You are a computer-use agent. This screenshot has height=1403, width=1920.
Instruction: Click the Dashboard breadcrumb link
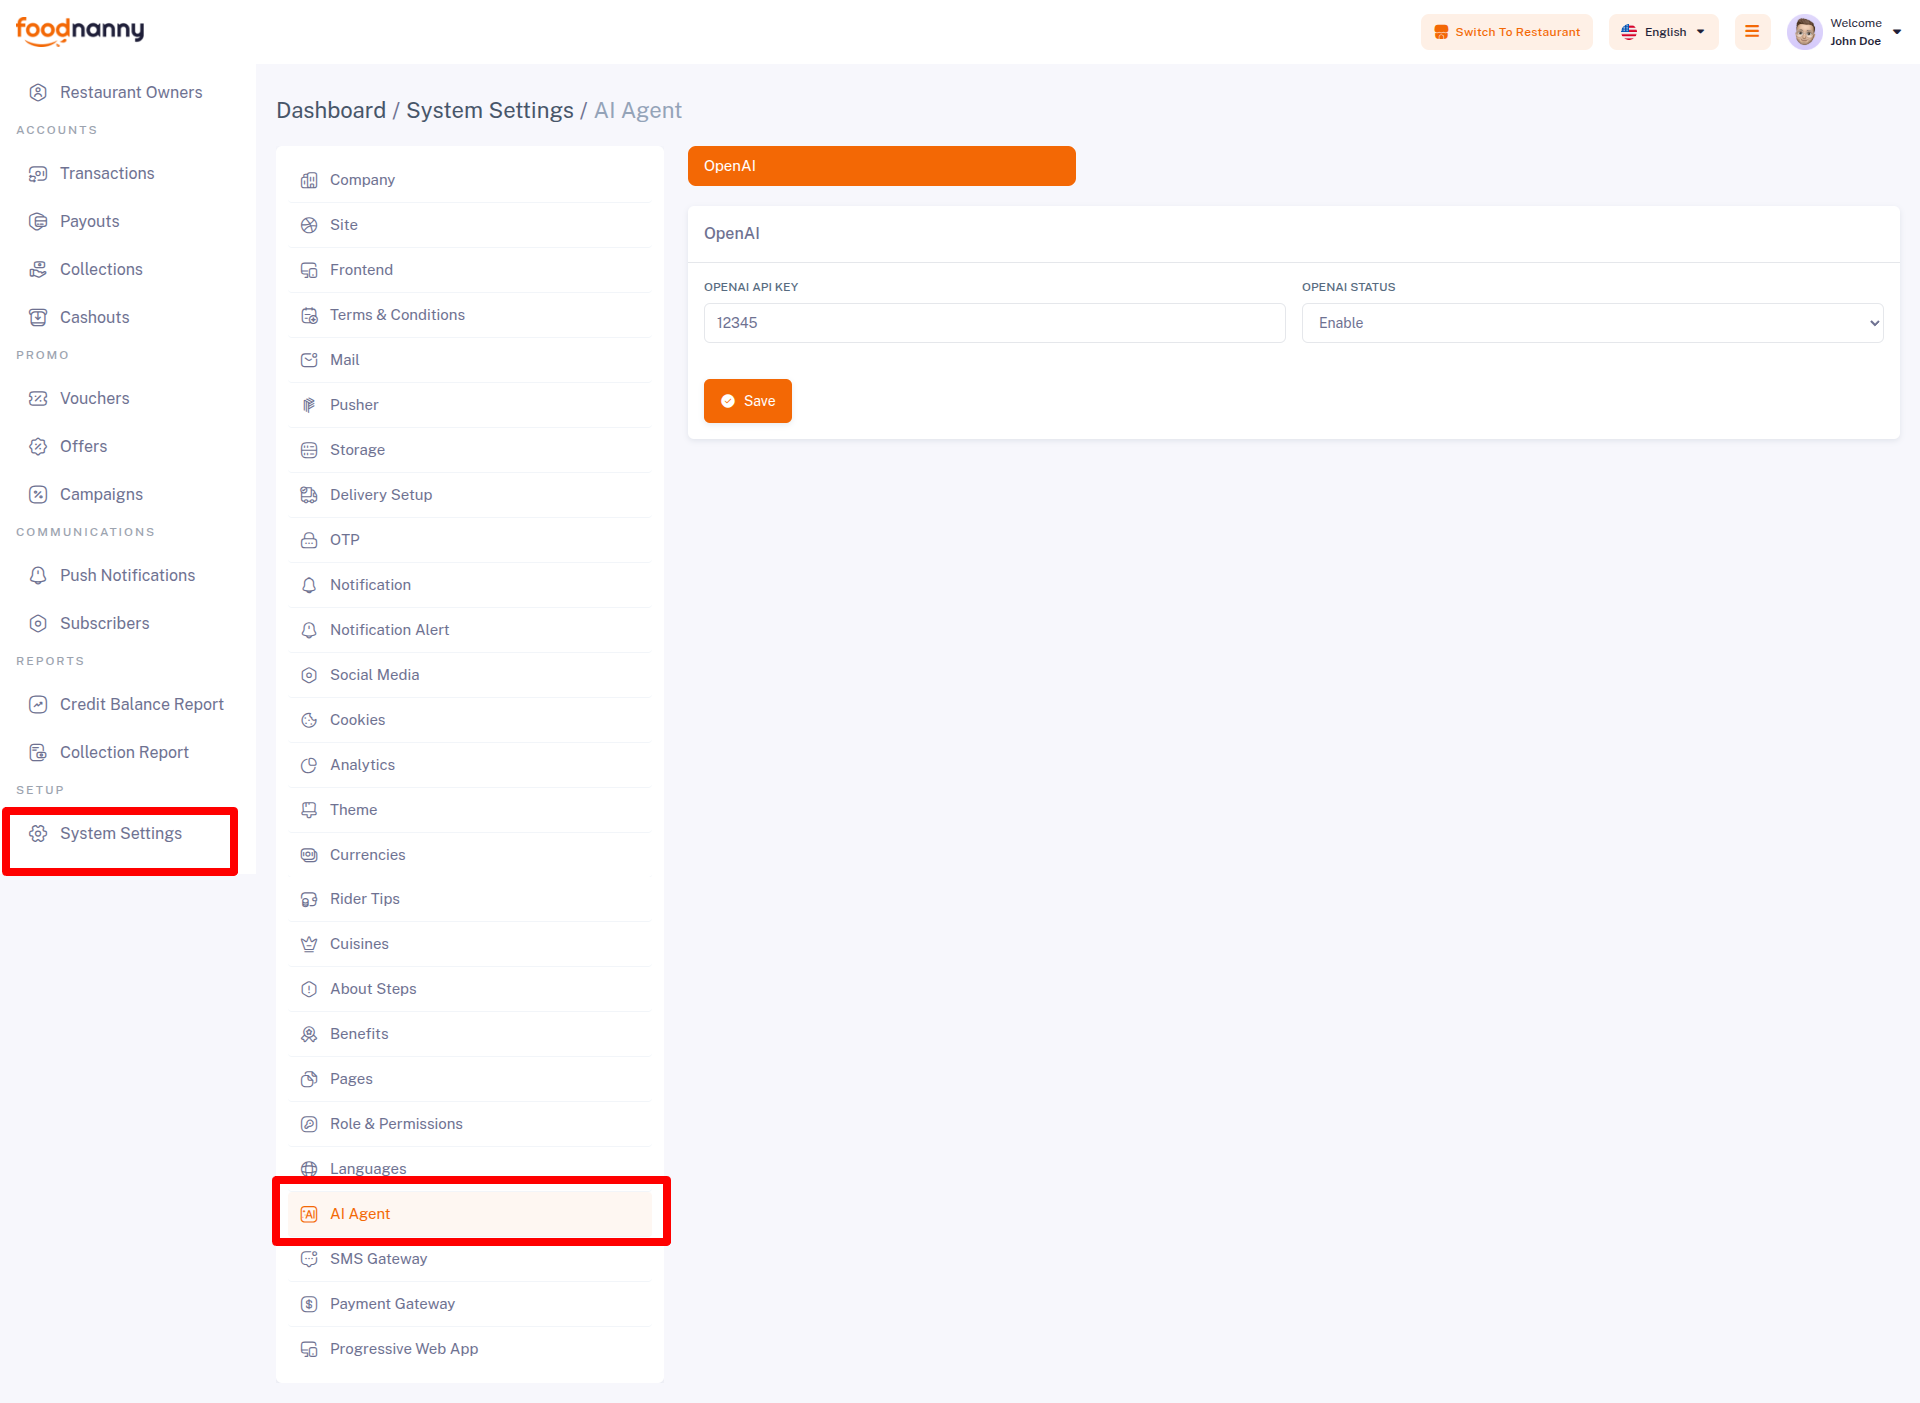coord(330,110)
